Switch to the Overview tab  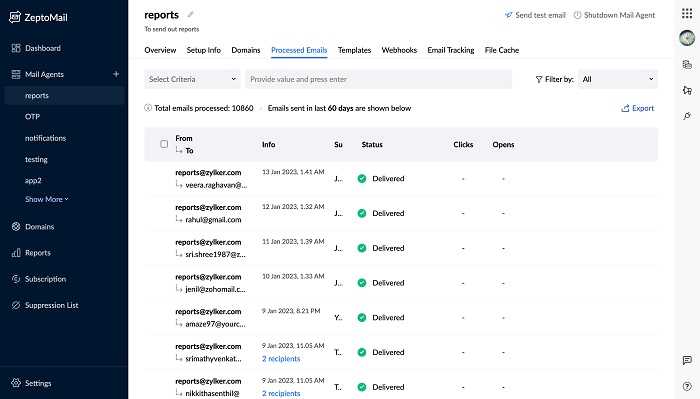coord(160,50)
